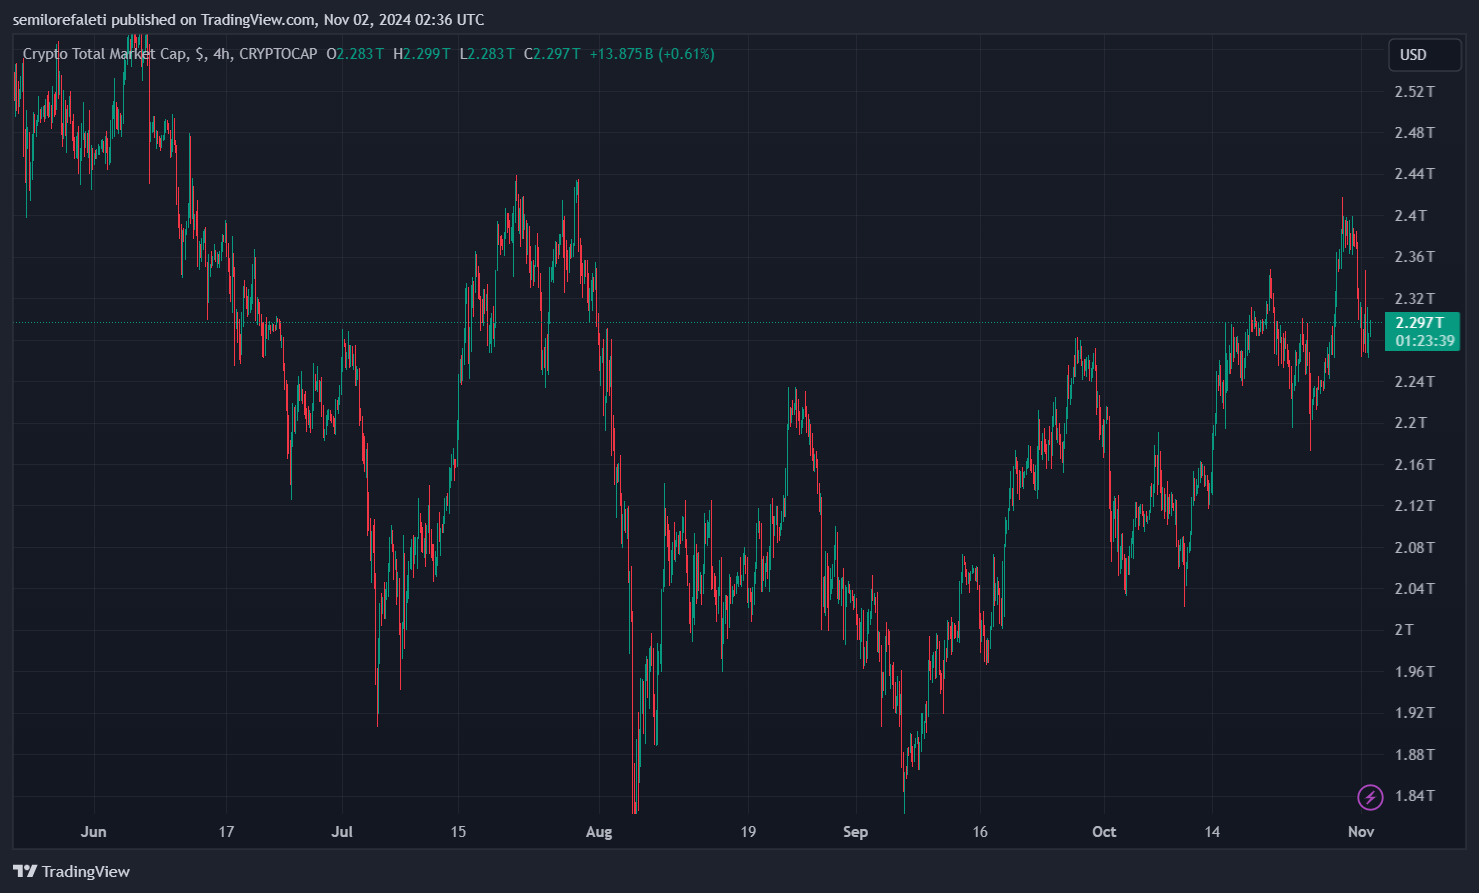This screenshot has width=1479, height=893.
Task: Click the 2.12T price axis label
Action: pyautogui.click(x=1415, y=506)
